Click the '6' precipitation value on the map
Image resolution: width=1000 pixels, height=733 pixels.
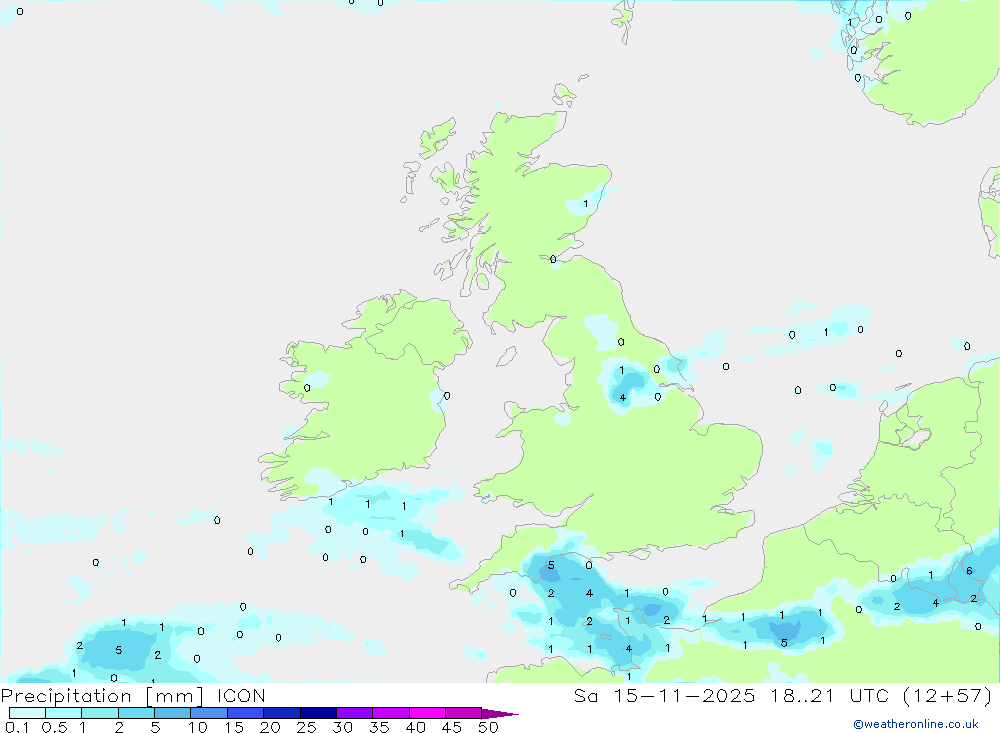pyautogui.click(x=969, y=571)
